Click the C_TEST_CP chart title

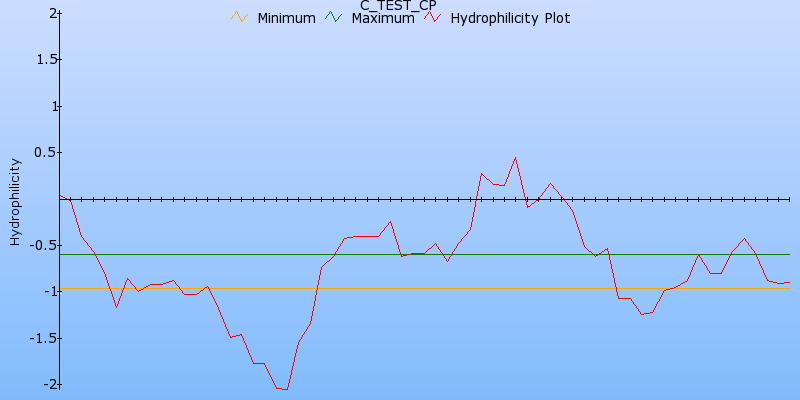(x=398, y=5)
